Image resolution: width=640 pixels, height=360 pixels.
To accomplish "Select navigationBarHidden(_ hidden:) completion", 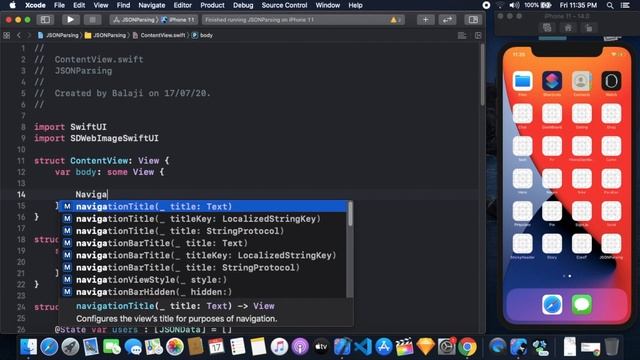I will click(203, 292).
